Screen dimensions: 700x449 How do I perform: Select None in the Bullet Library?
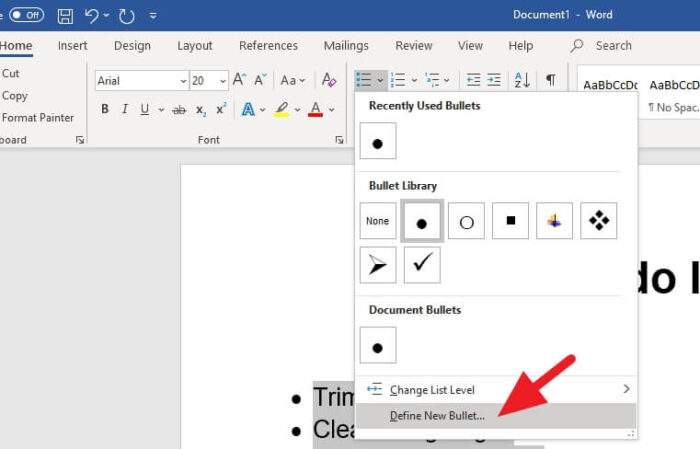pyautogui.click(x=378, y=221)
